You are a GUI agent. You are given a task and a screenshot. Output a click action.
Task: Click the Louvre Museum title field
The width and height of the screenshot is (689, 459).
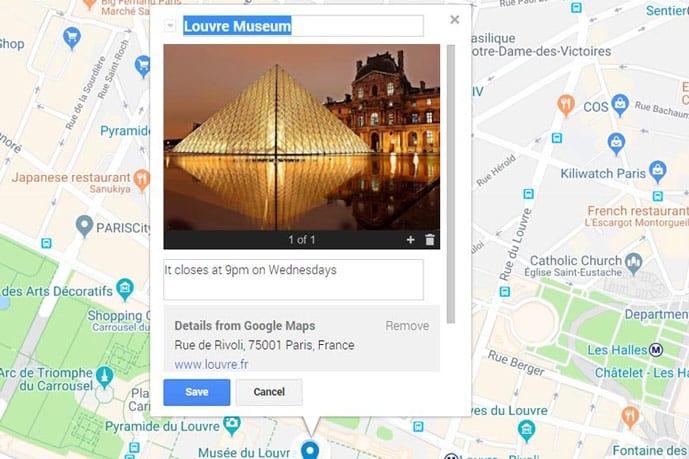point(303,26)
